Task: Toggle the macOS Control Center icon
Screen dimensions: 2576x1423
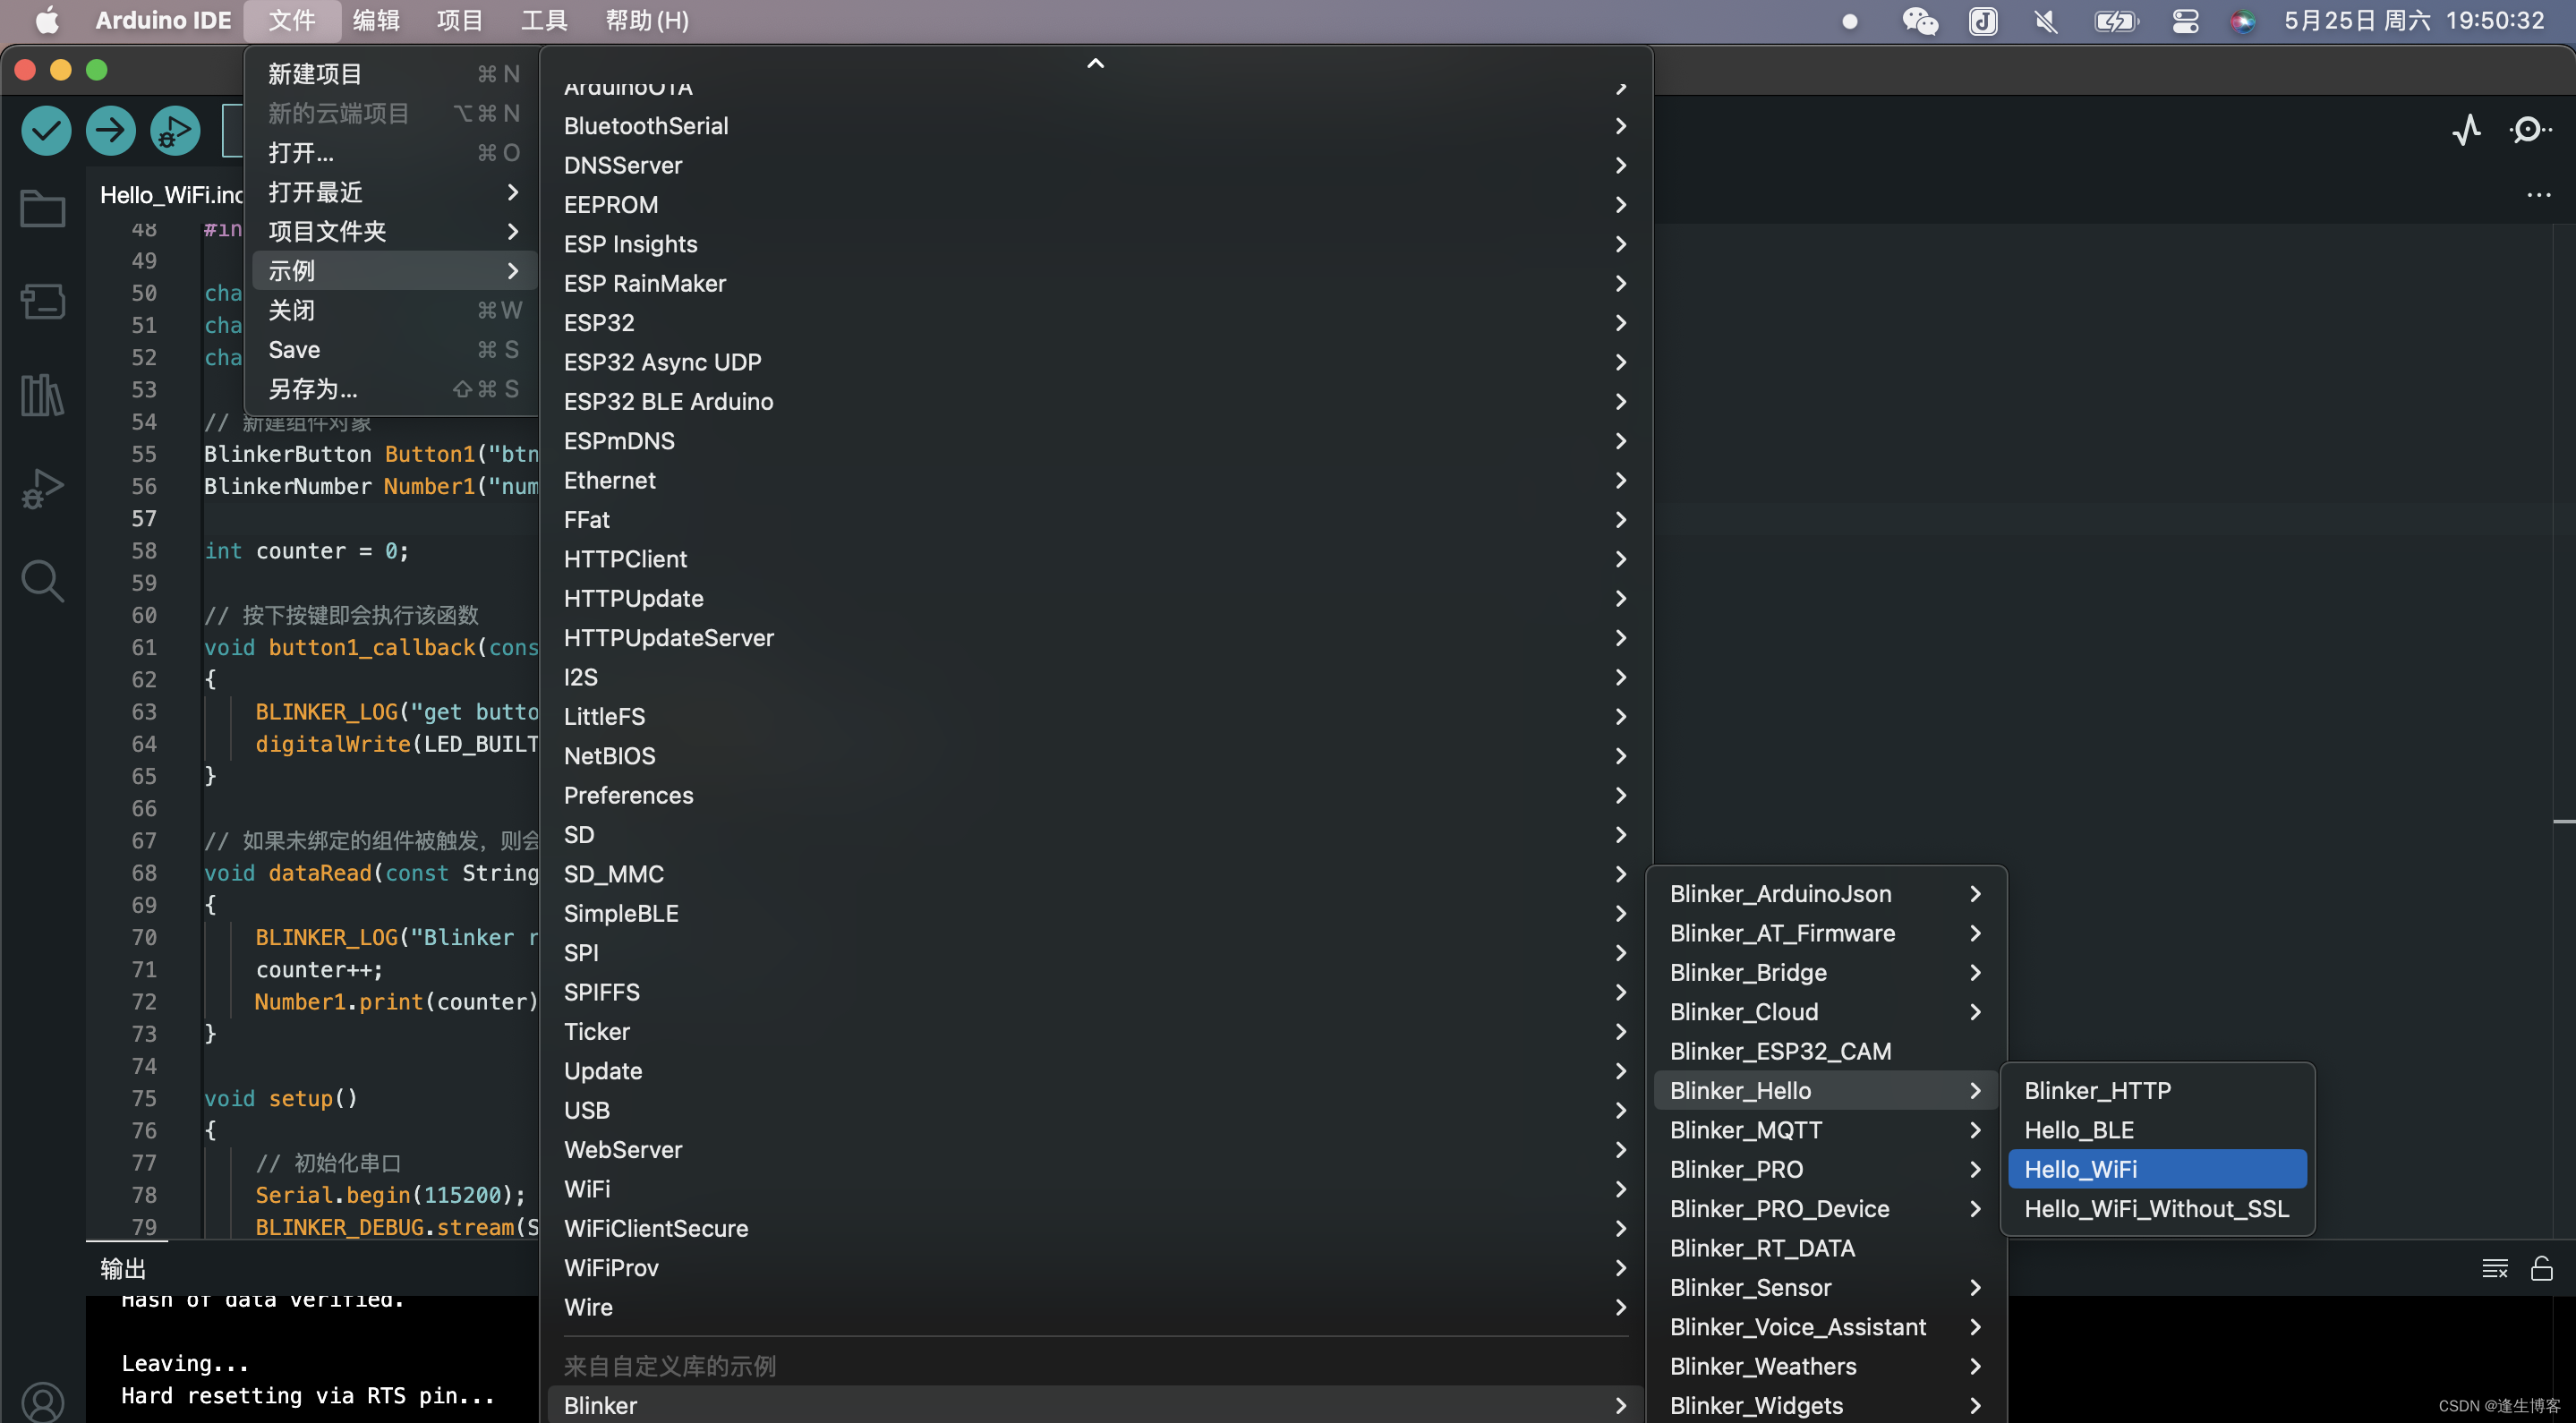Action: [2185, 21]
